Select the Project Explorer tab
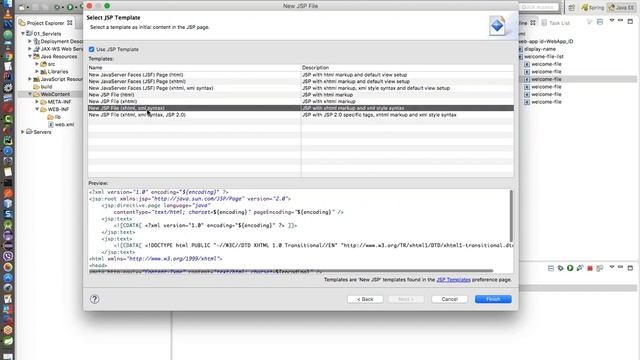Viewport: 640px width, 360px height. 45,23
